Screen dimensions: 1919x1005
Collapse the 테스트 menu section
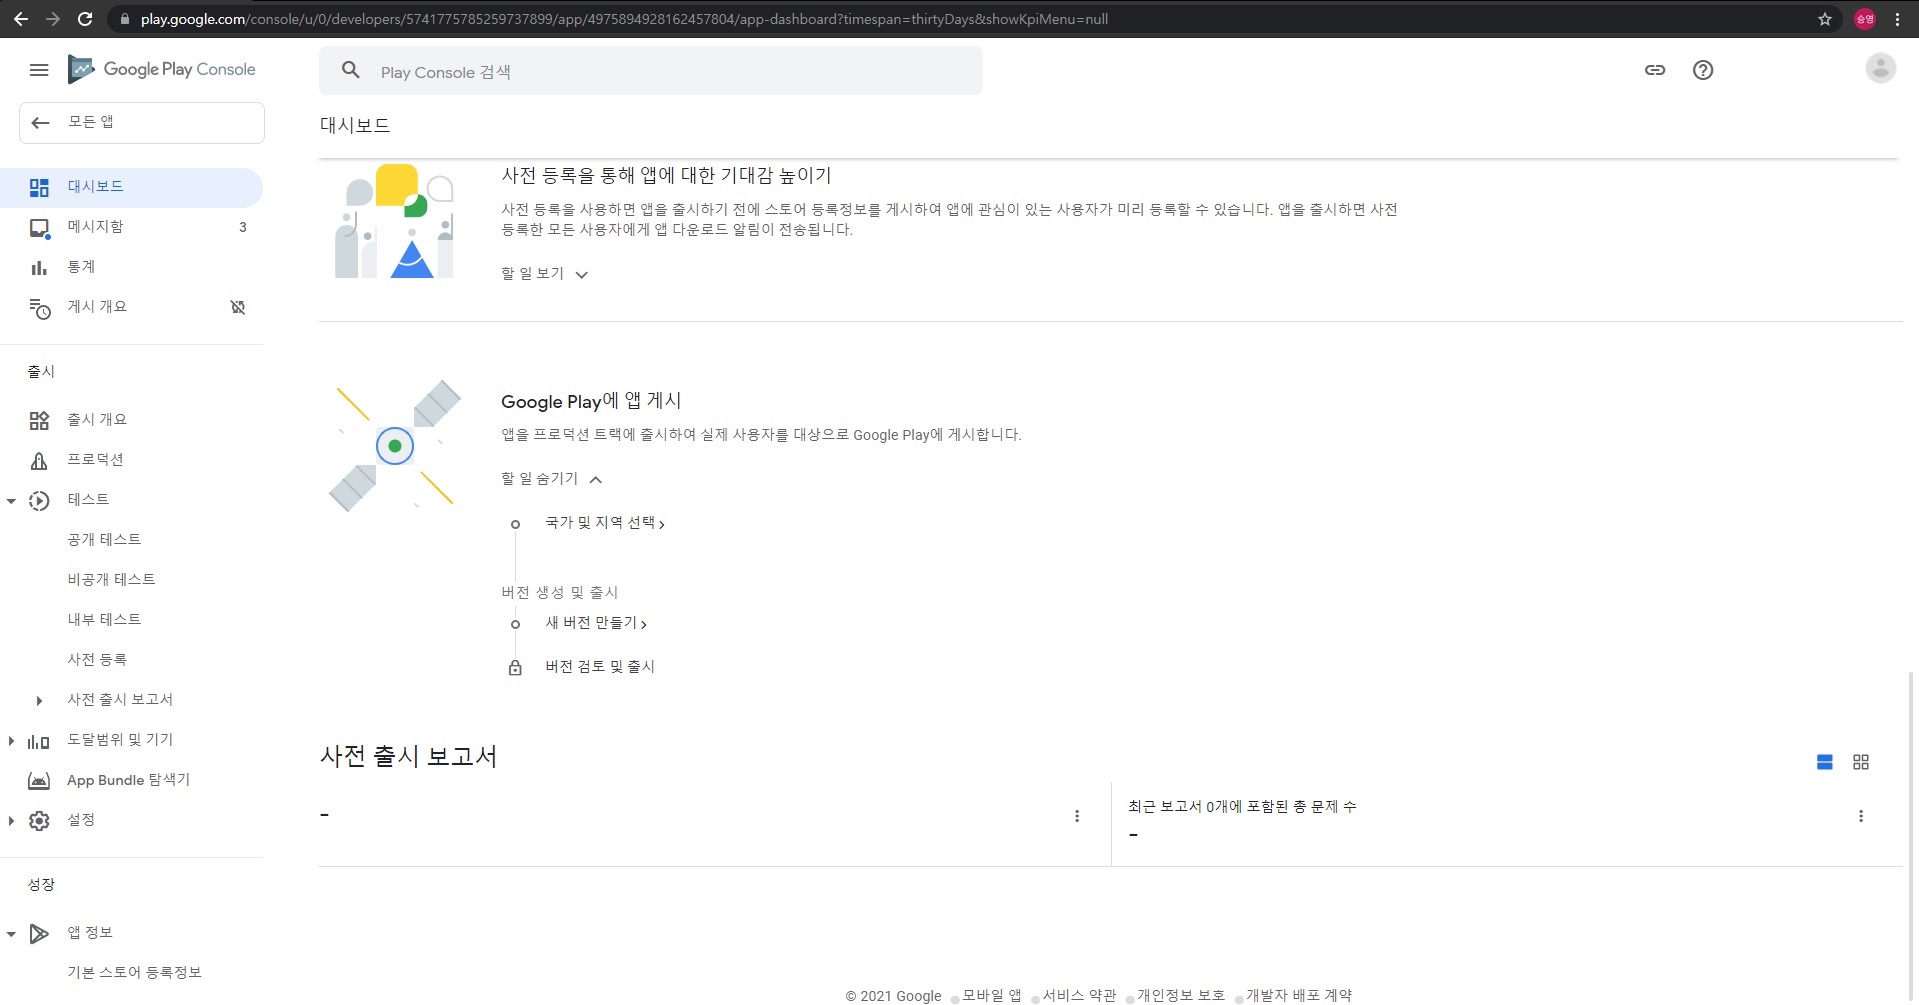coord(11,501)
